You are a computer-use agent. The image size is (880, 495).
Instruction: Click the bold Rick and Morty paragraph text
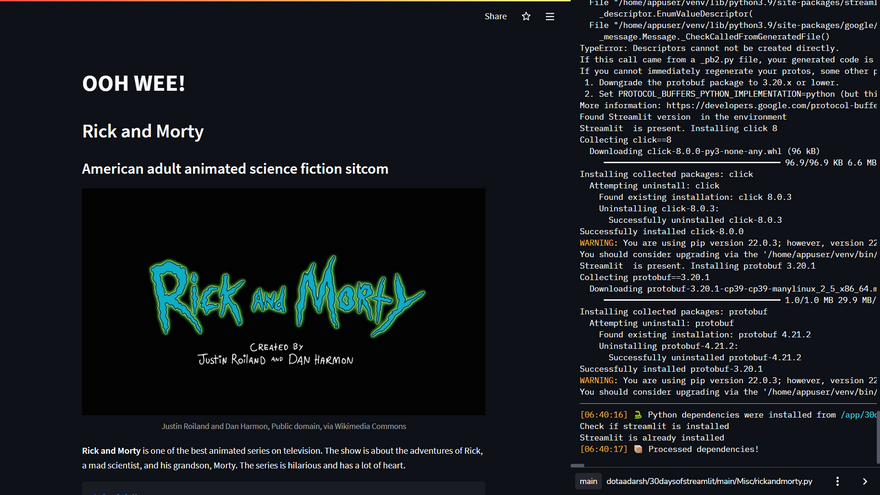[x=111, y=451]
